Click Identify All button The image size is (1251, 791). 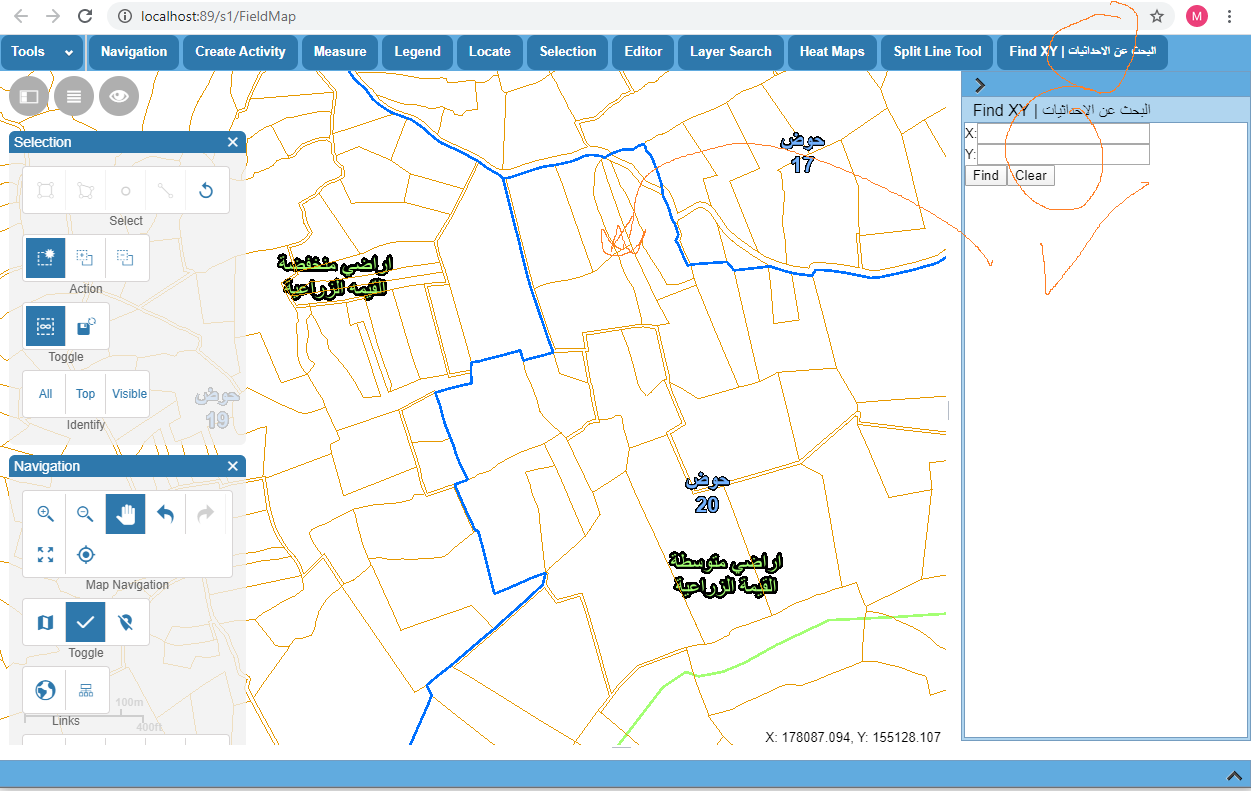pos(45,394)
